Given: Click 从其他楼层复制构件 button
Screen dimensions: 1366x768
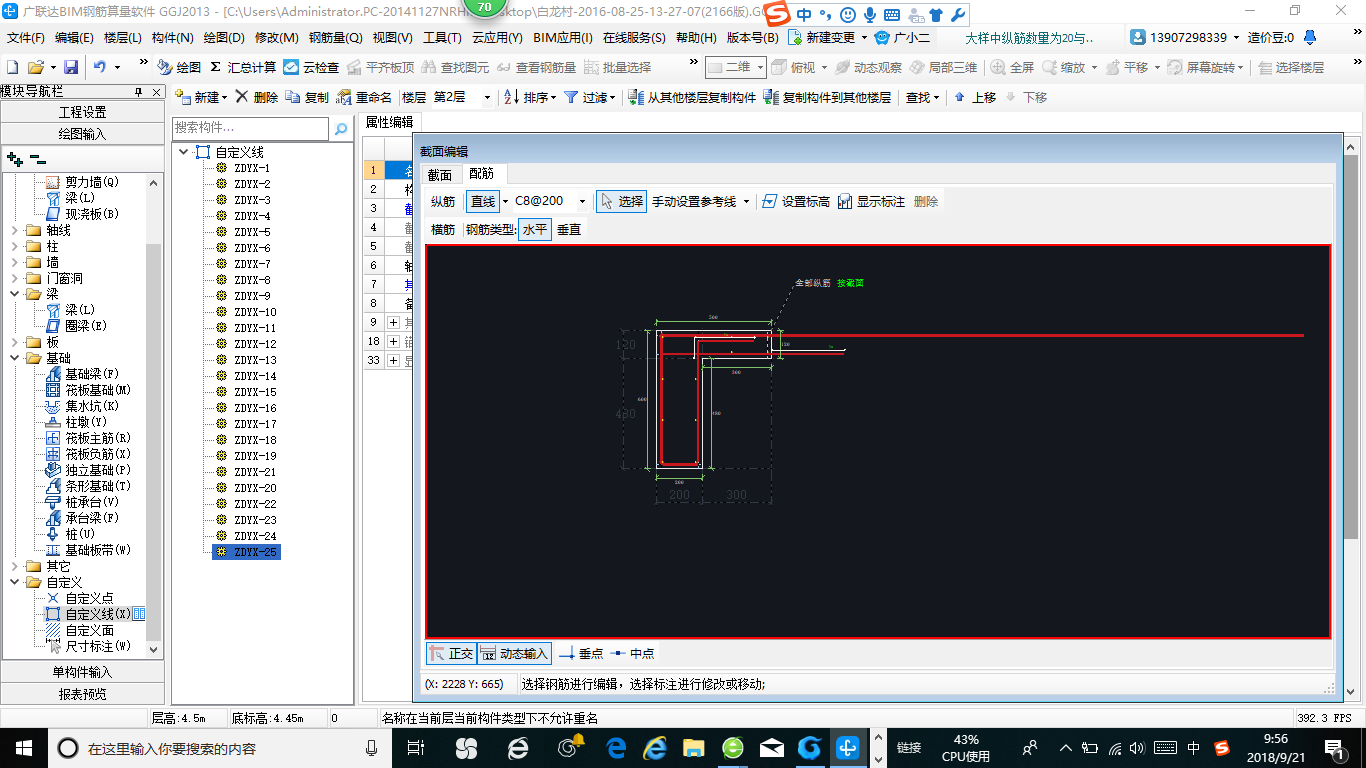Looking at the screenshot, I should 692,97.
